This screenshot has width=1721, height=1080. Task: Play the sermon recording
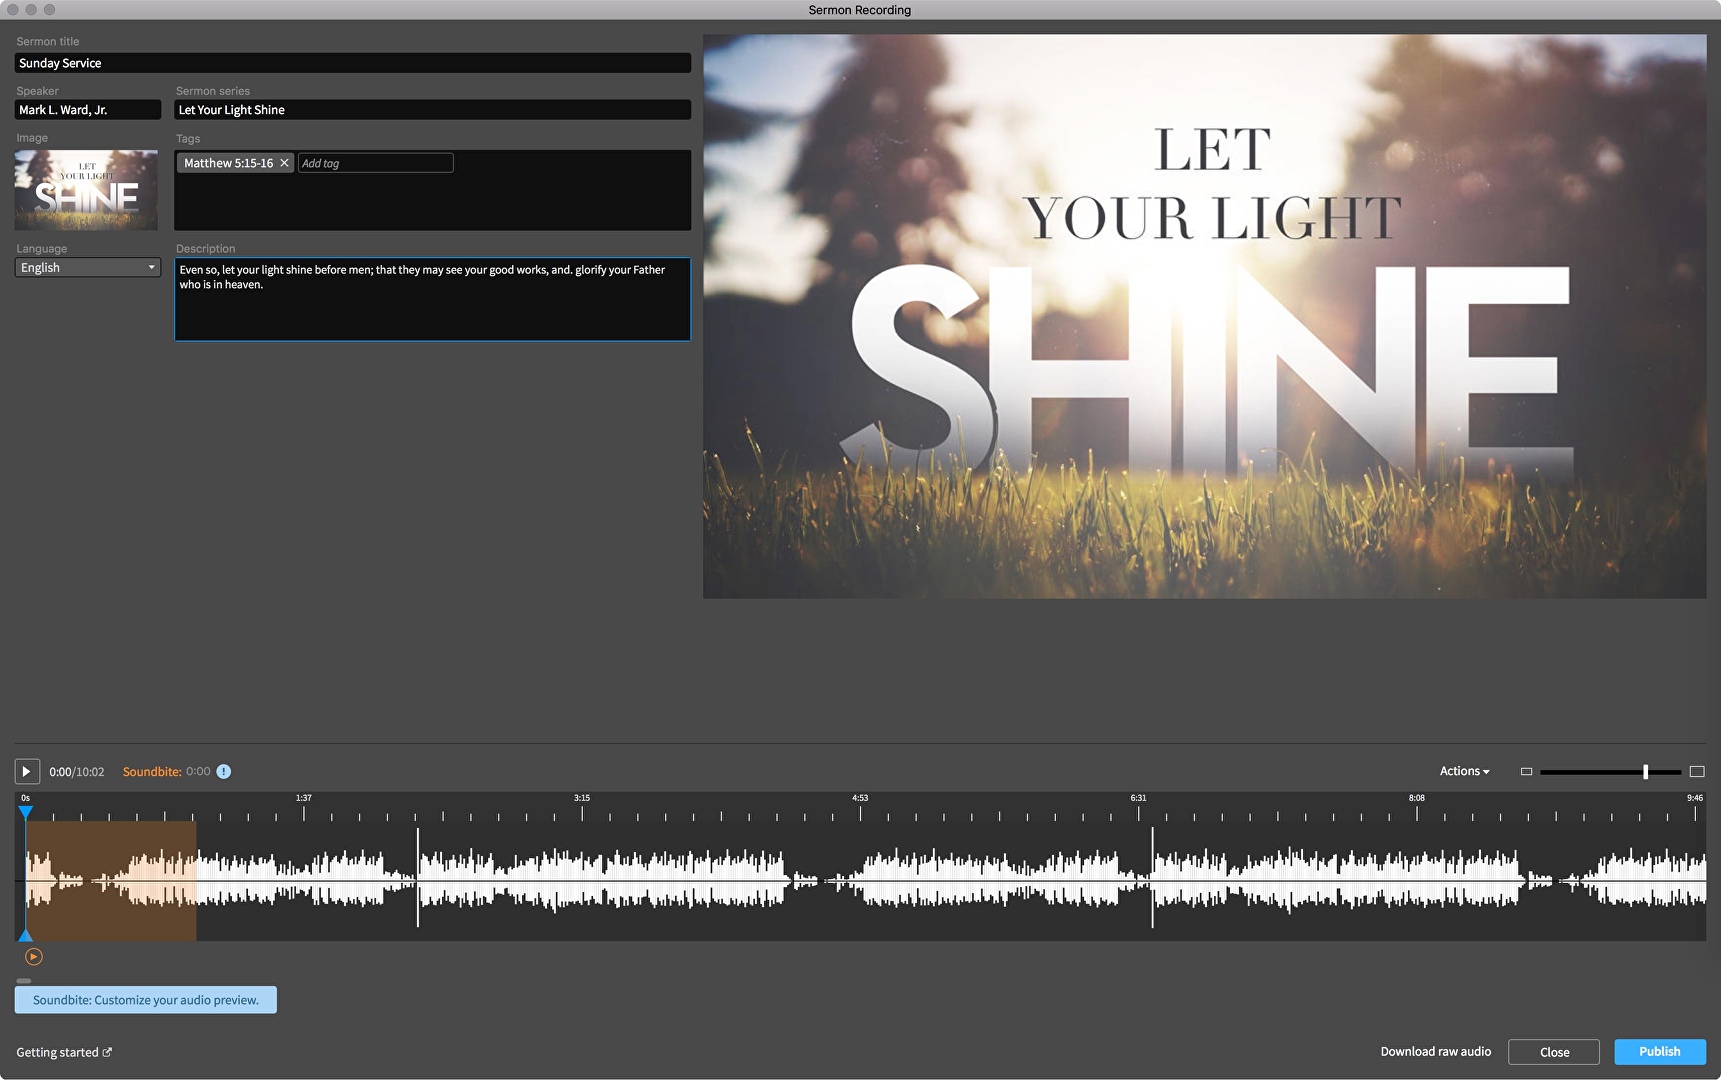point(27,771)
